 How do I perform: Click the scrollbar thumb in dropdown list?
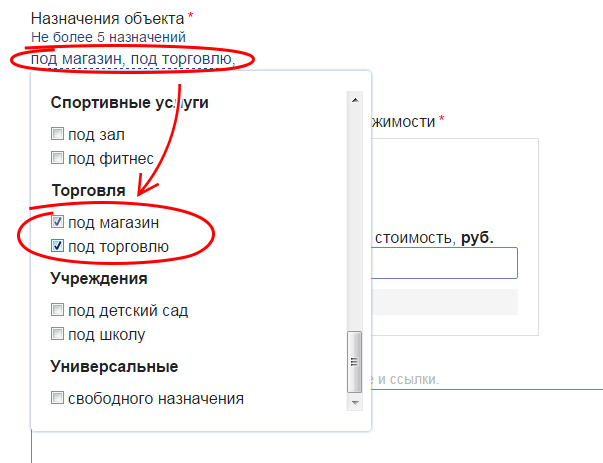(353, 360)
